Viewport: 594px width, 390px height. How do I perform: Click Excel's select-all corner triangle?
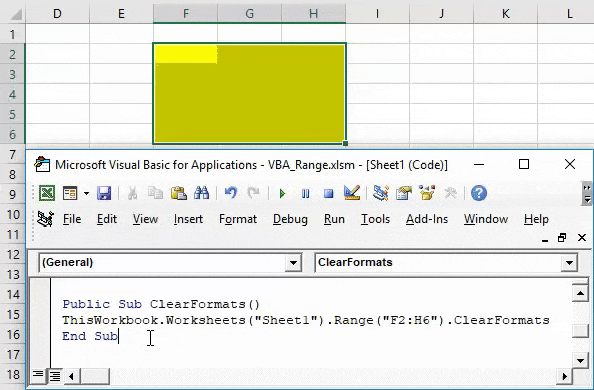pos(16,14)
